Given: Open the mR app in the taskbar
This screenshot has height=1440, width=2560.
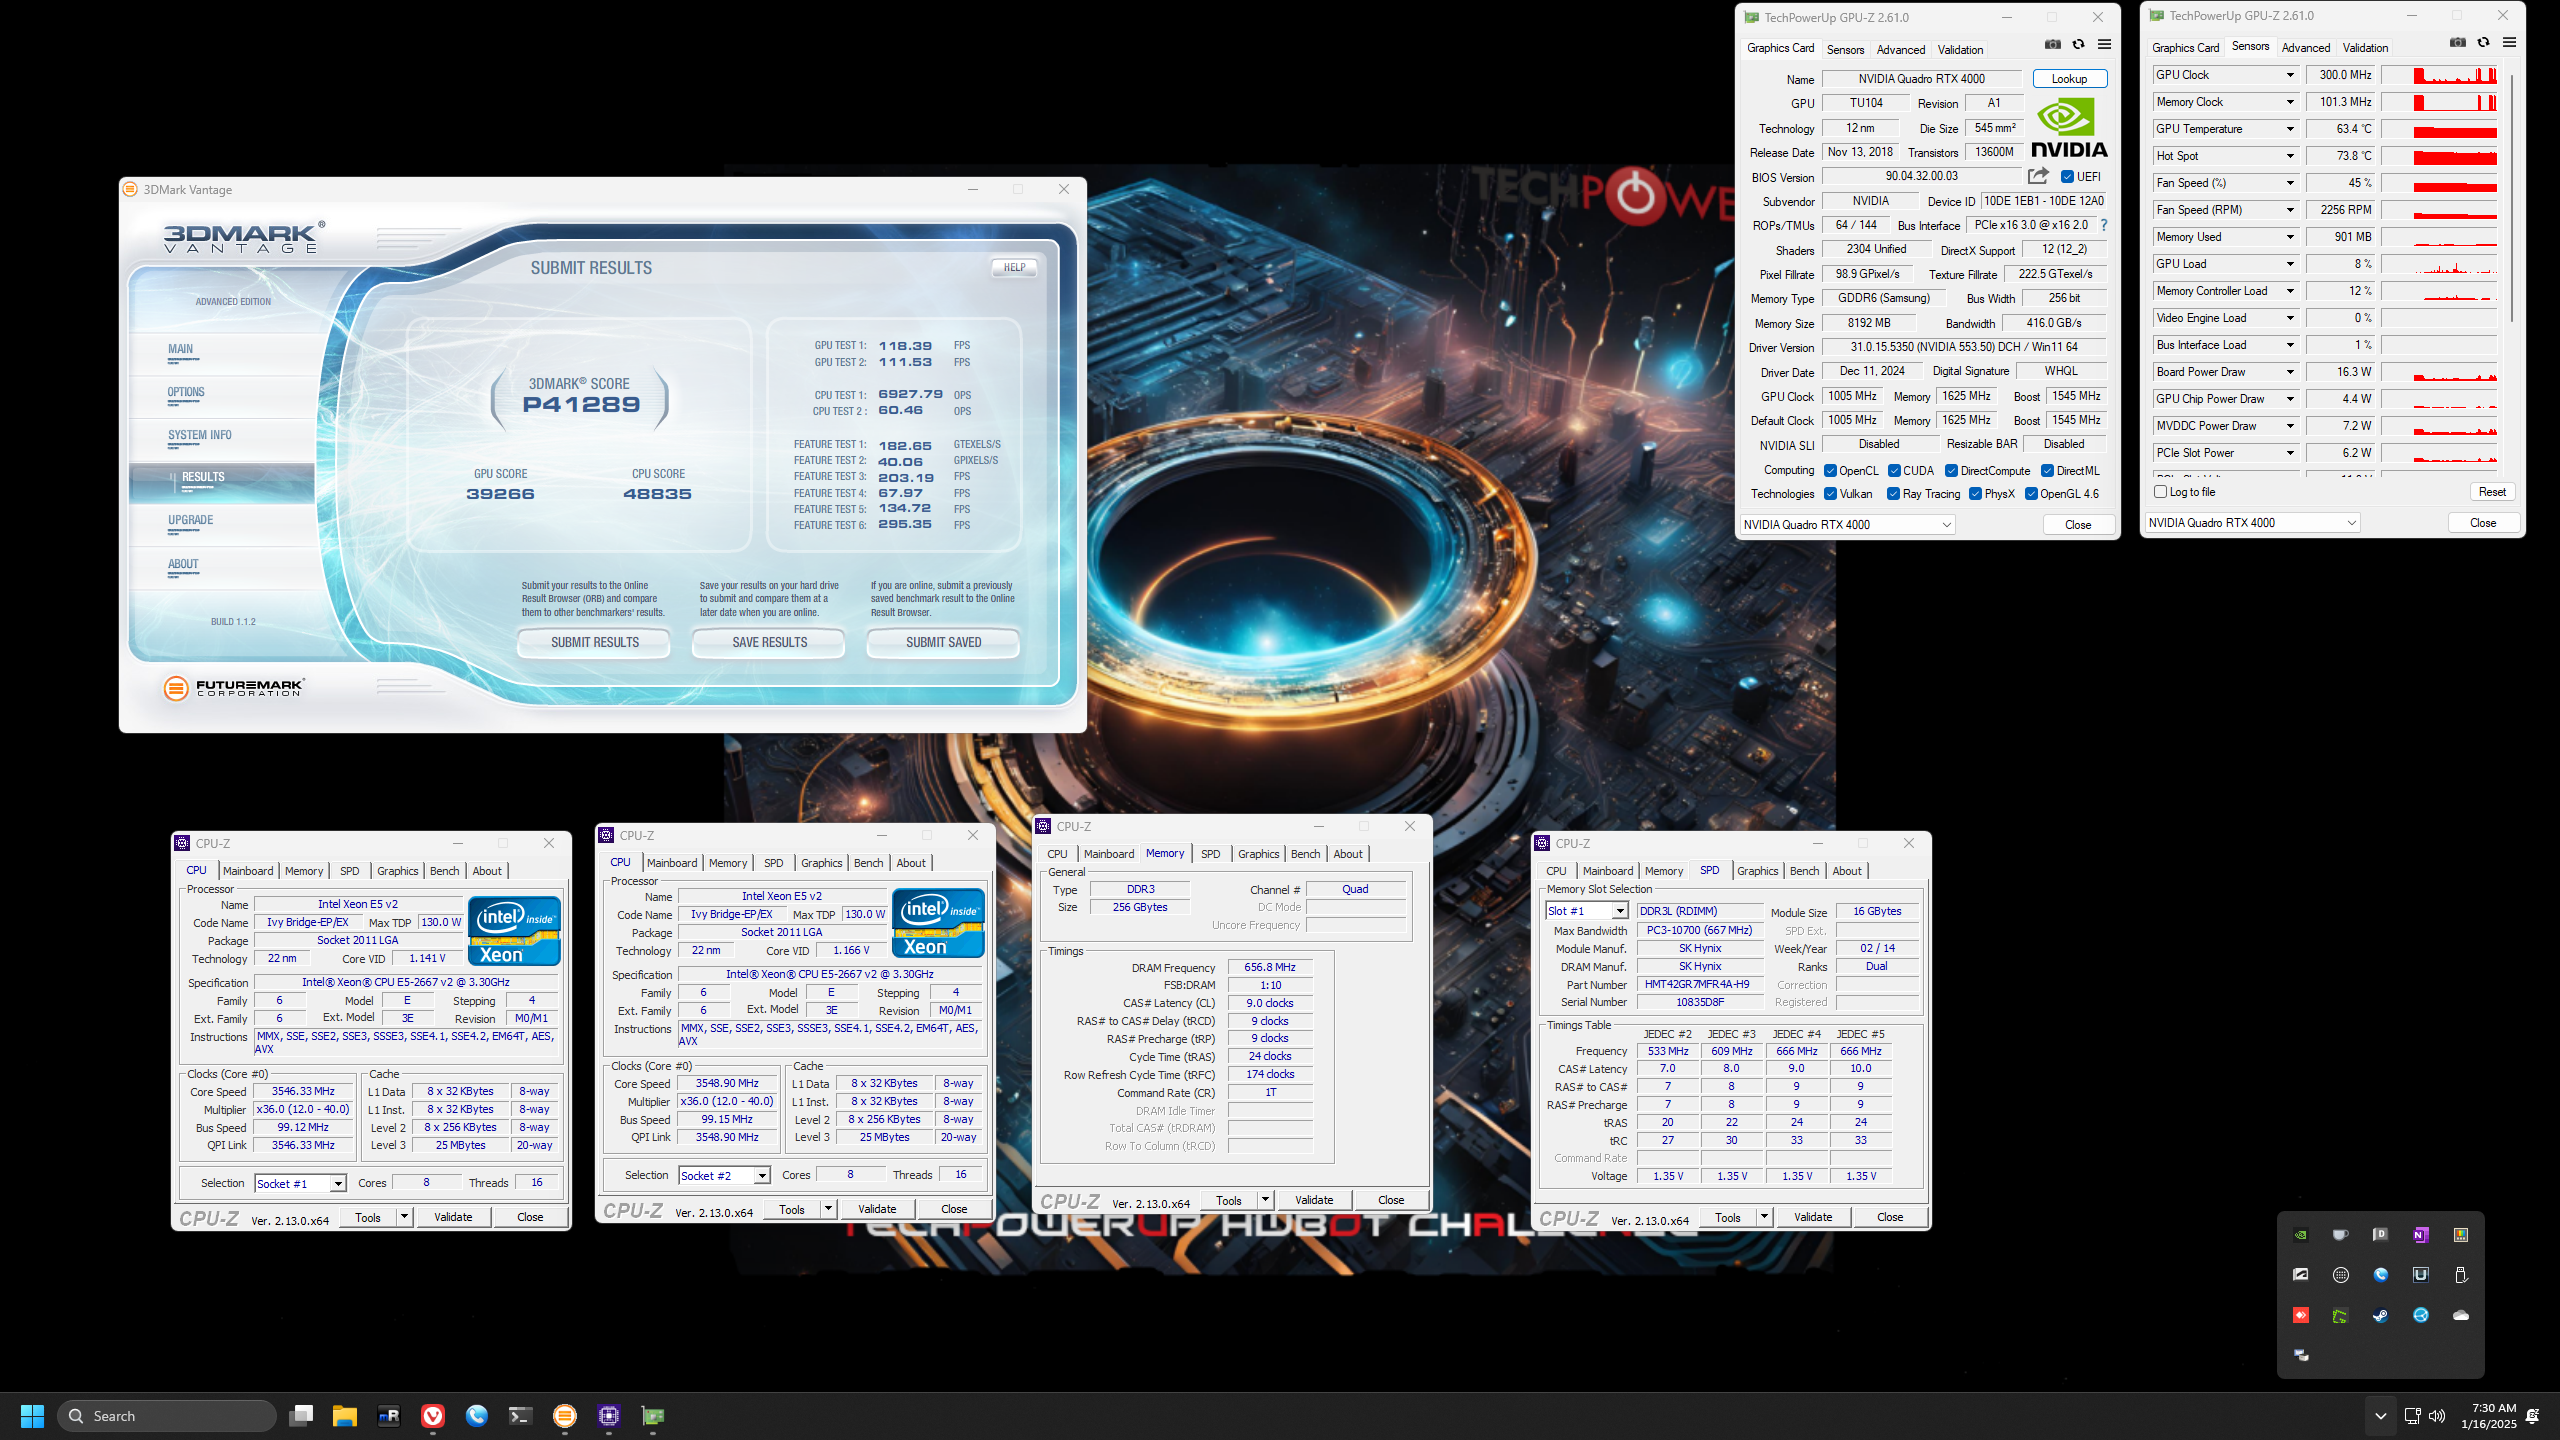Looking at the screenshot, I should 388,1415.
